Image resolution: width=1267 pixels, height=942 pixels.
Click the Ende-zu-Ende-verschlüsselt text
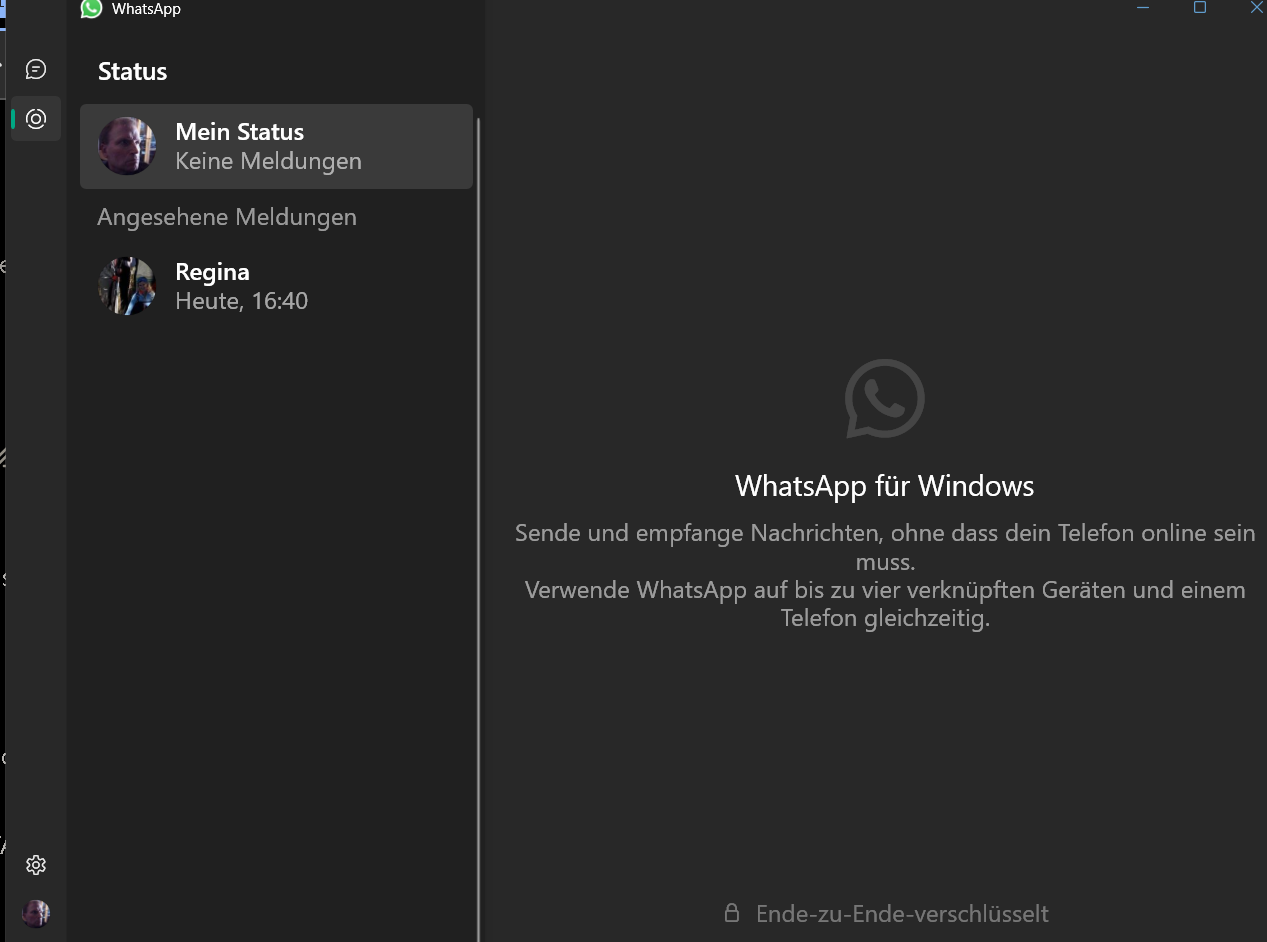tap(902, 914)
